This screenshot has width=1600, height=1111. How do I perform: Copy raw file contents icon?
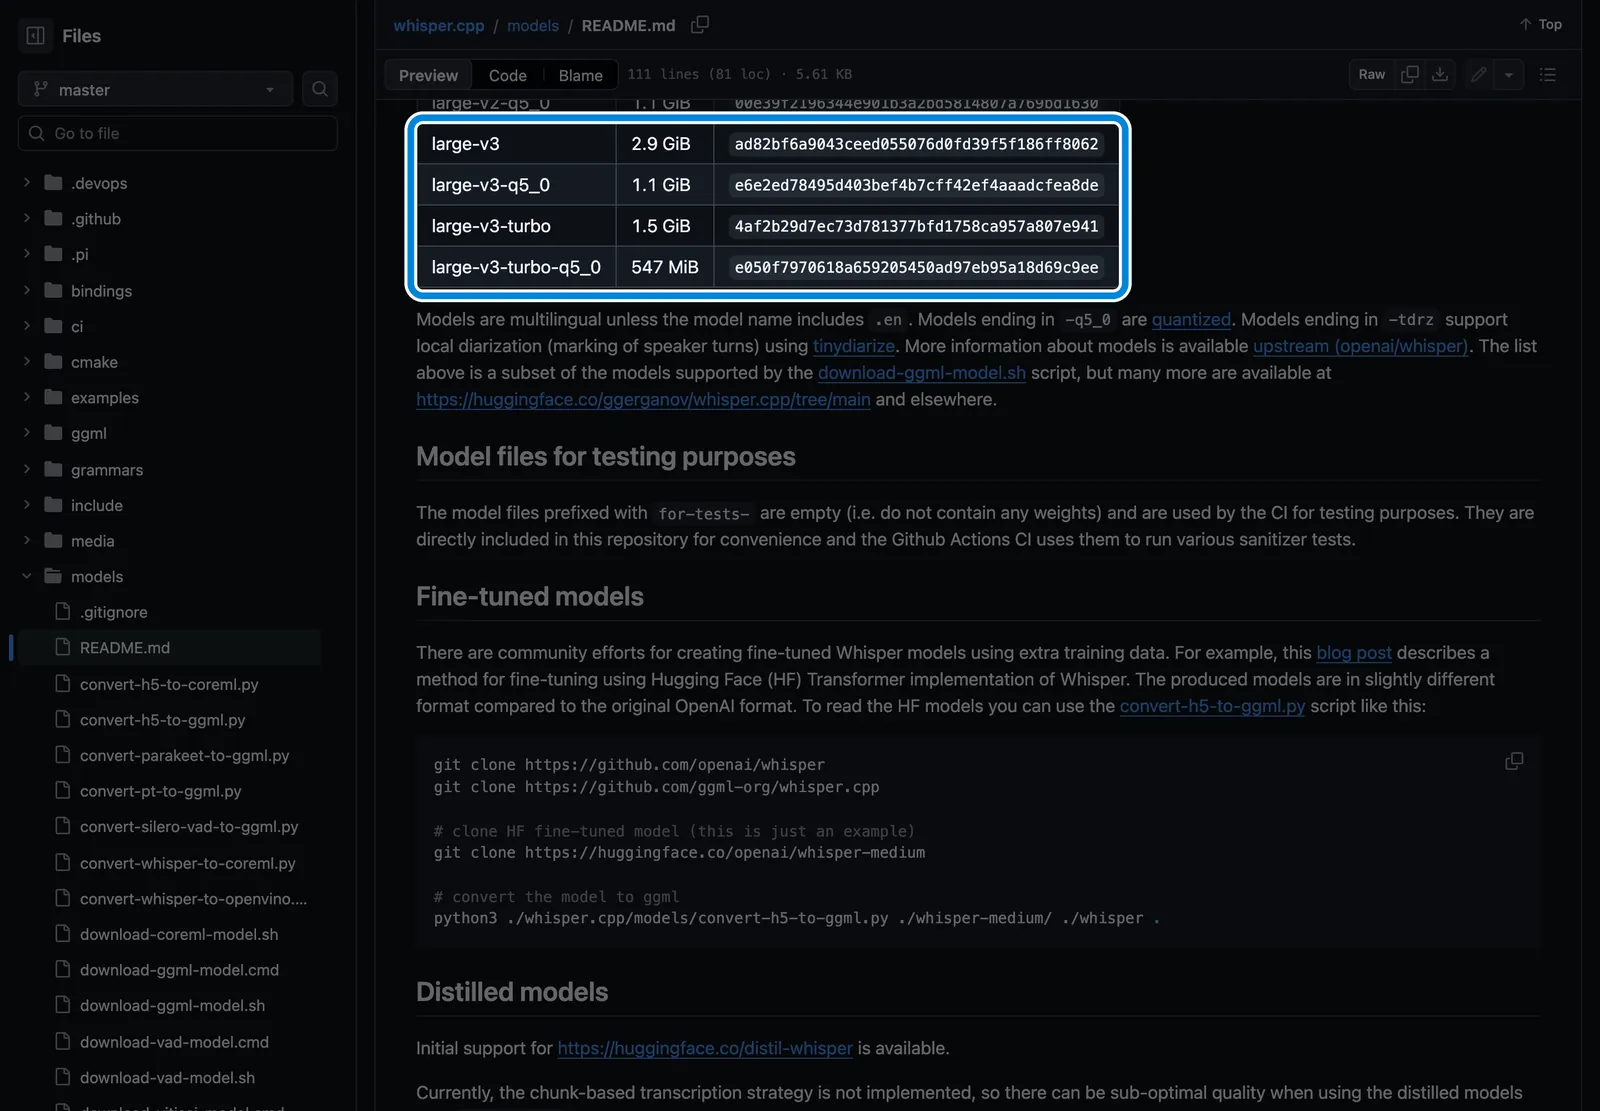pos(1410,74)
